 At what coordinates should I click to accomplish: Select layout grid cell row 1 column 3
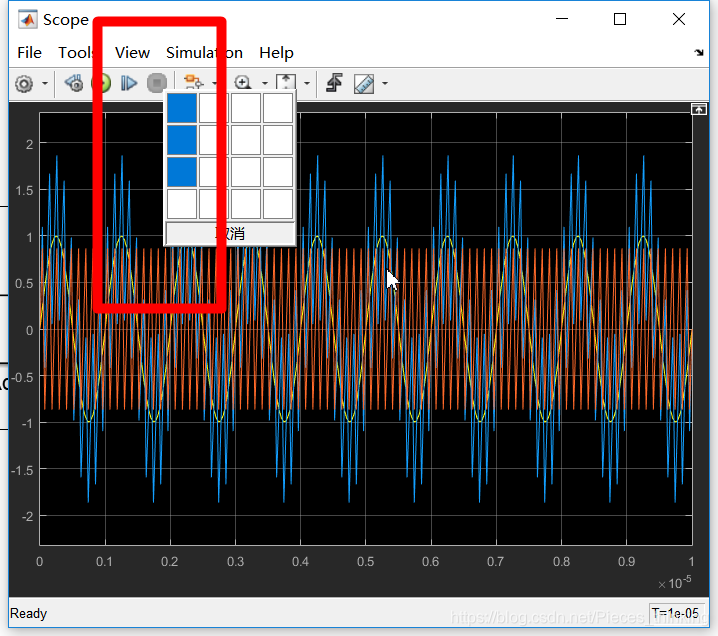(246, 108)
